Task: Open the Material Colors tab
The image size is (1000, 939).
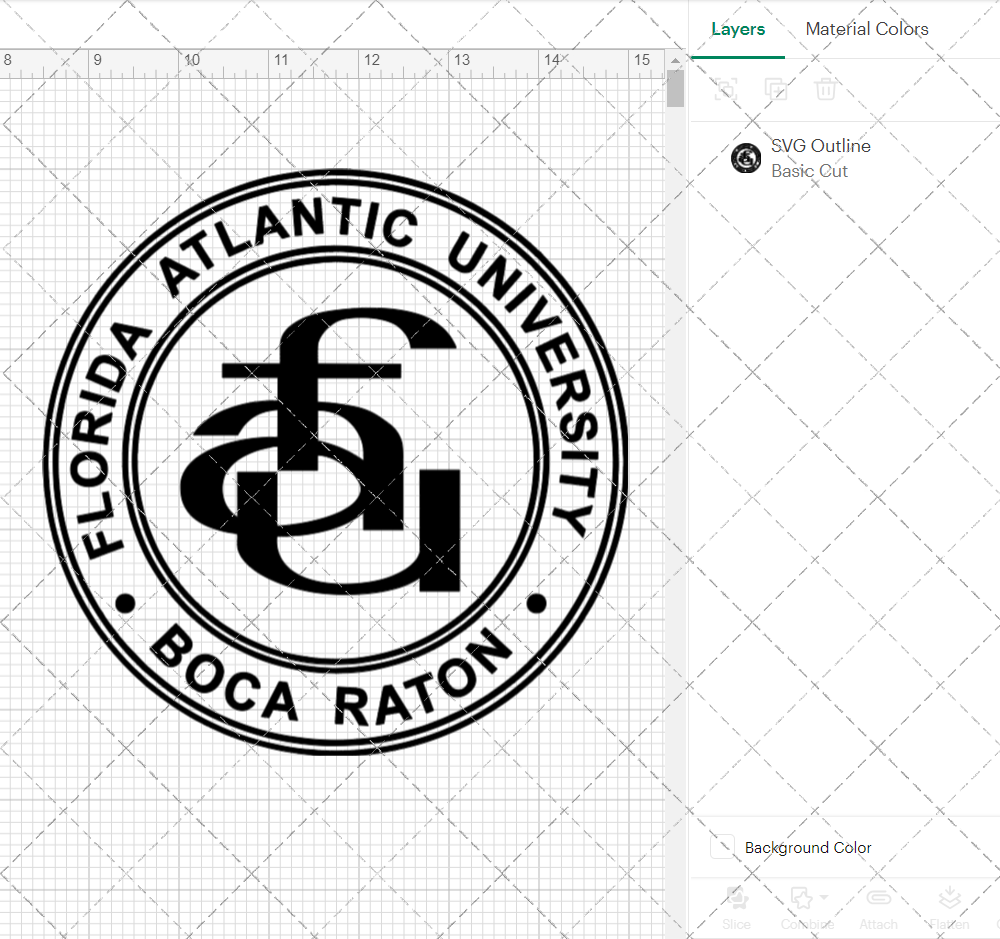Action: click(x=867, y=29)
